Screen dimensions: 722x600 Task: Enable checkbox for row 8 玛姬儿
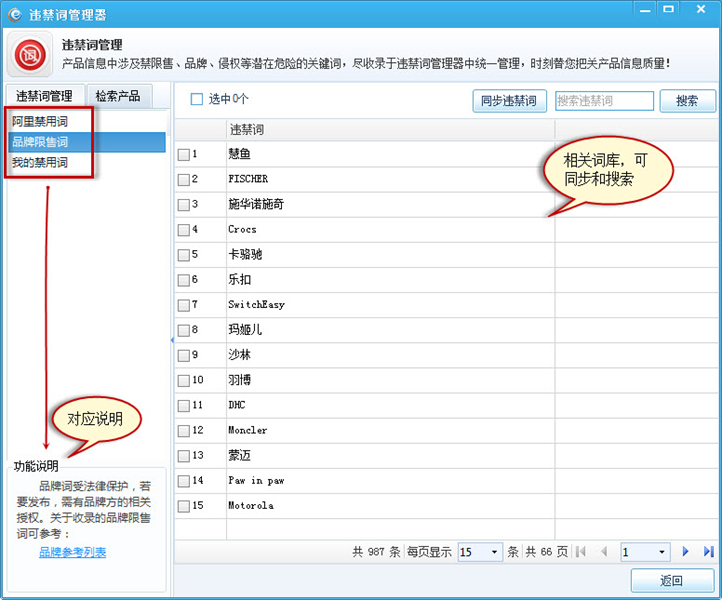184,330
